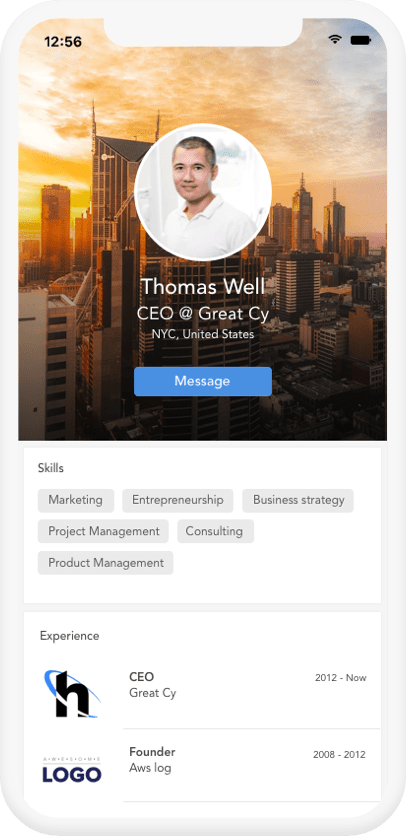Tap the NYC, United States location

point(203,334)
